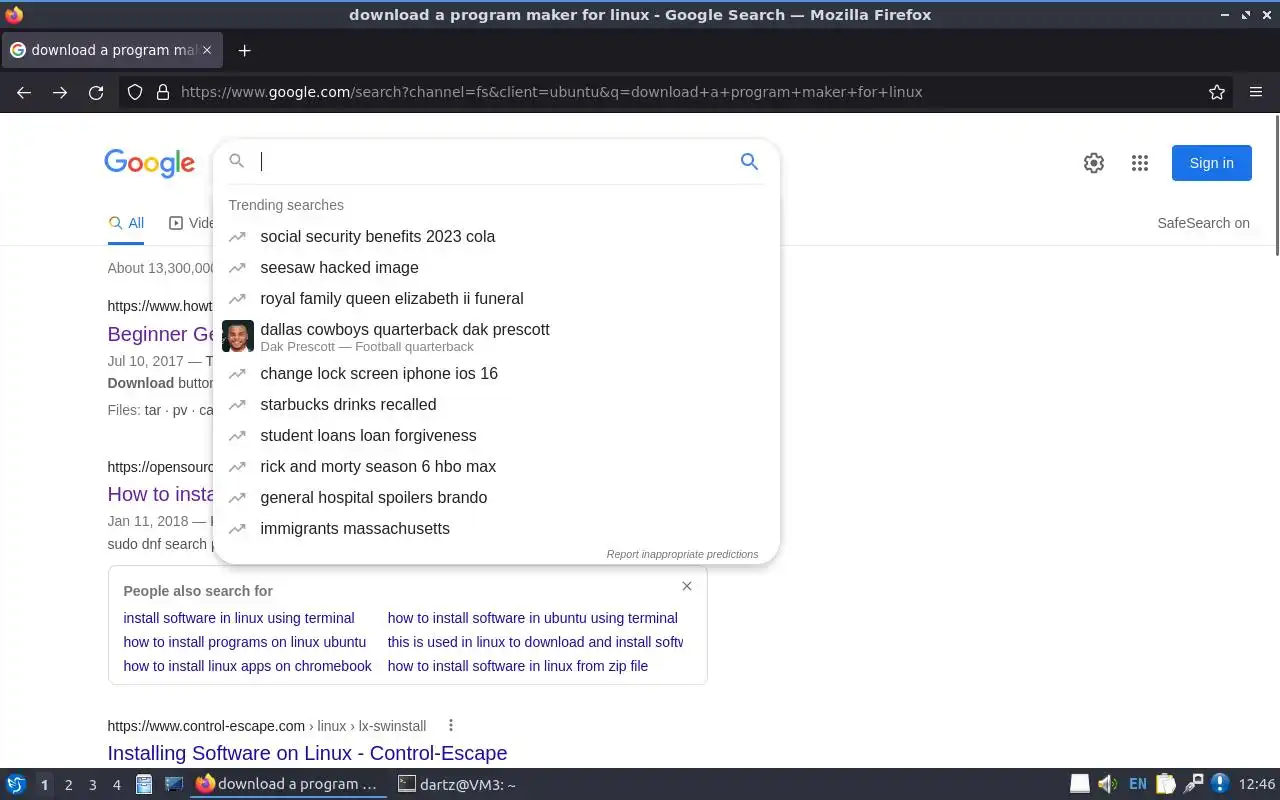Open the Firefox hamburger menu
The width and height of the screenshot is (1280, 800).
coord(1256,92)
